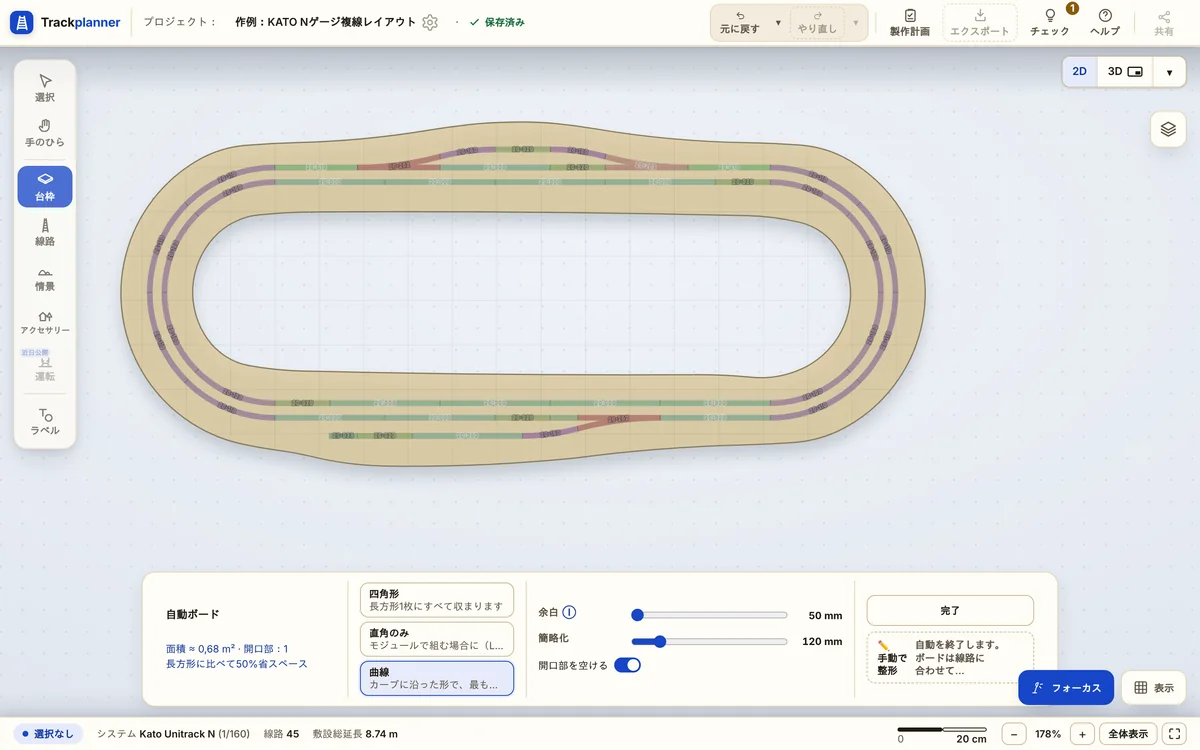The height and width of the screenshot is (750, 1200).
Task: Click やり直し redo button
Action: (817, 22)
